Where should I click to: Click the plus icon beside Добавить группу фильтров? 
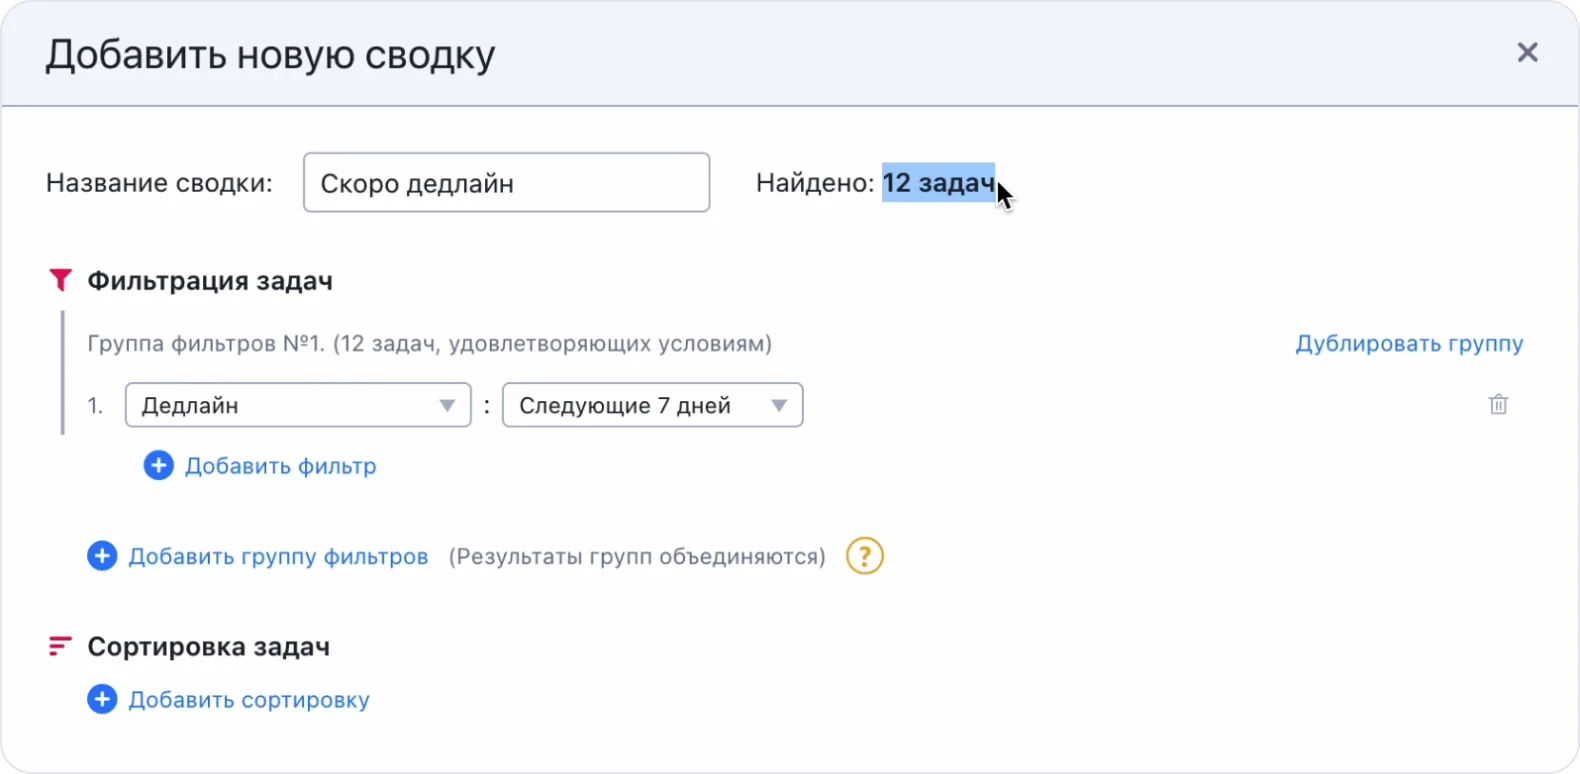[102, 556]
